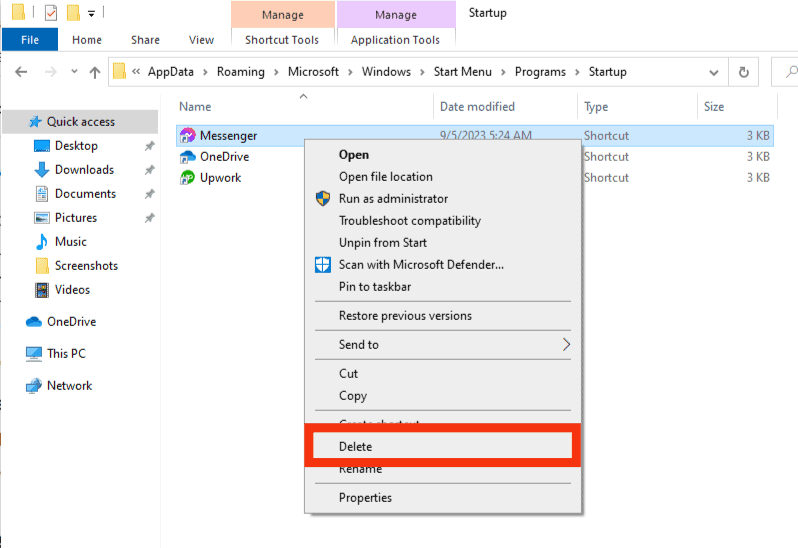The image size is (798, 548).
Task: Click Roaming in the breadcrumb path
Action: [241, 72]
